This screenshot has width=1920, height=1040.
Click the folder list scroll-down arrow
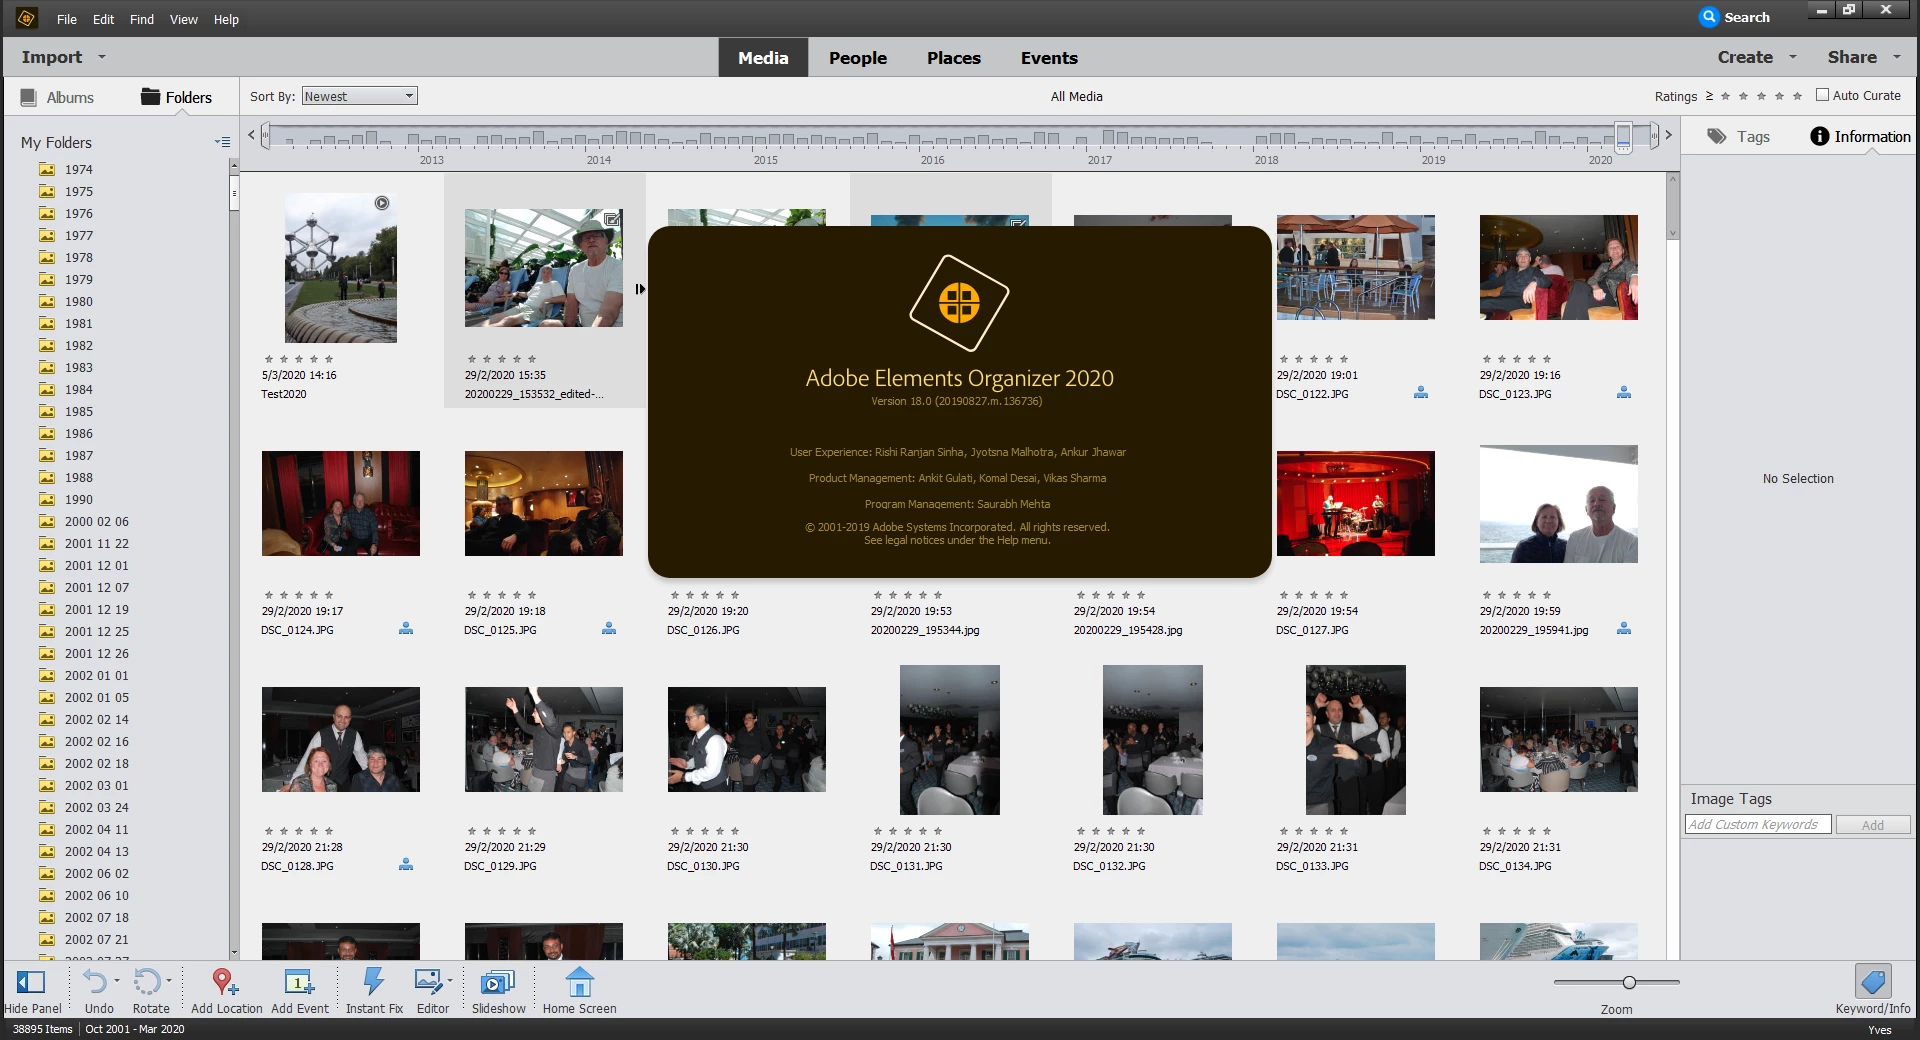tap(234, 954)
